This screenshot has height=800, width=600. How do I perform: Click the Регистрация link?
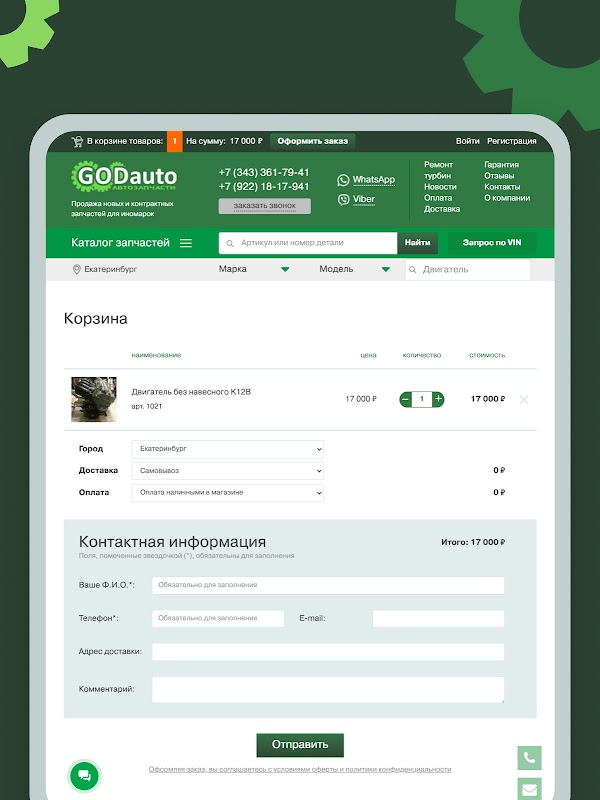[x=511, y=141]
